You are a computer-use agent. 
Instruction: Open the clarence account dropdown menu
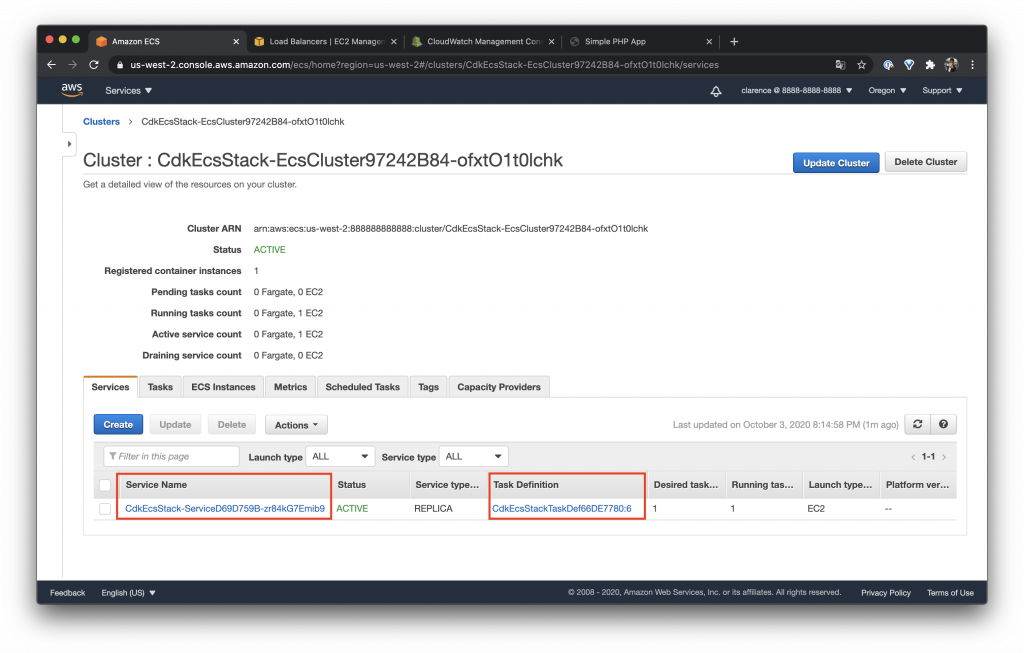[797, 91]
